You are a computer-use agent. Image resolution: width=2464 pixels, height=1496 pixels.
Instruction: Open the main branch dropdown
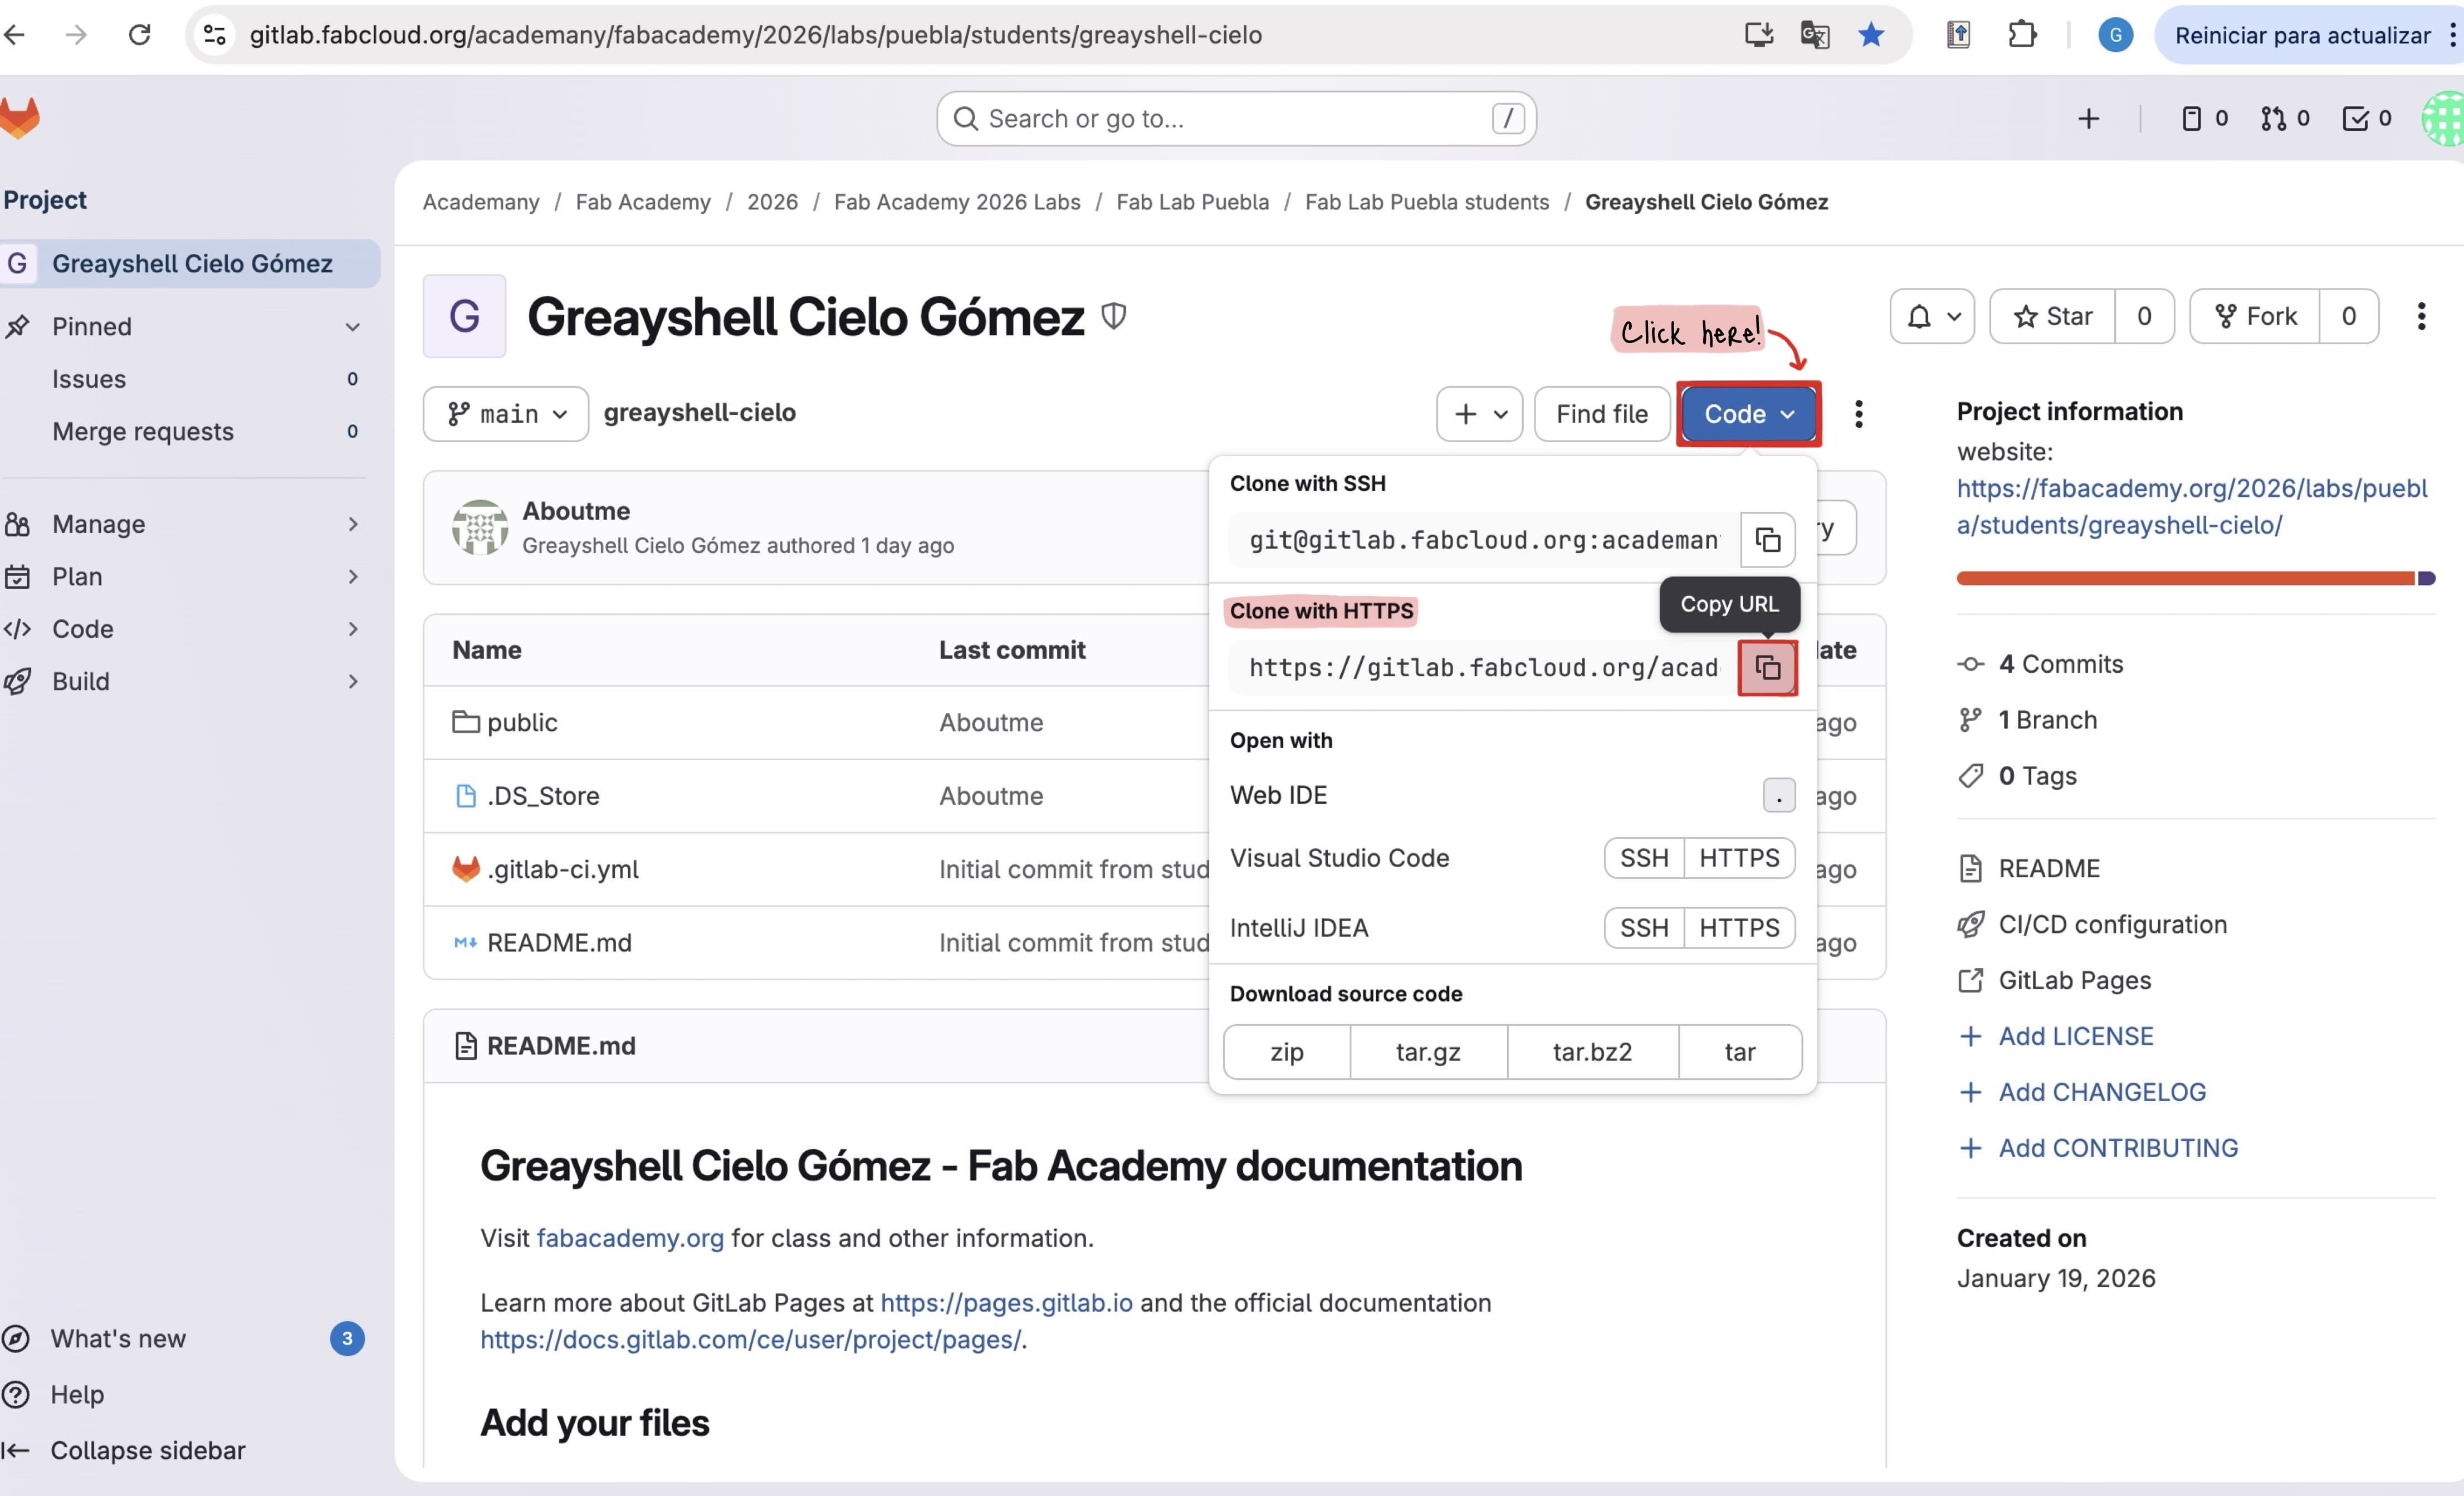pos(505,413)
